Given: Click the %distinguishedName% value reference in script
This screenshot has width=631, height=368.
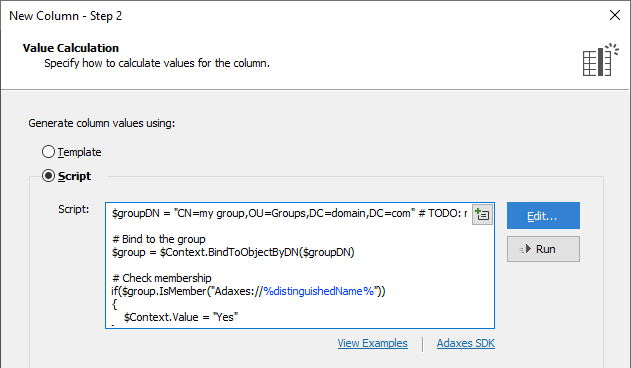Looking at the screenshot, I should pyautogui.click(x=318, y=291).
